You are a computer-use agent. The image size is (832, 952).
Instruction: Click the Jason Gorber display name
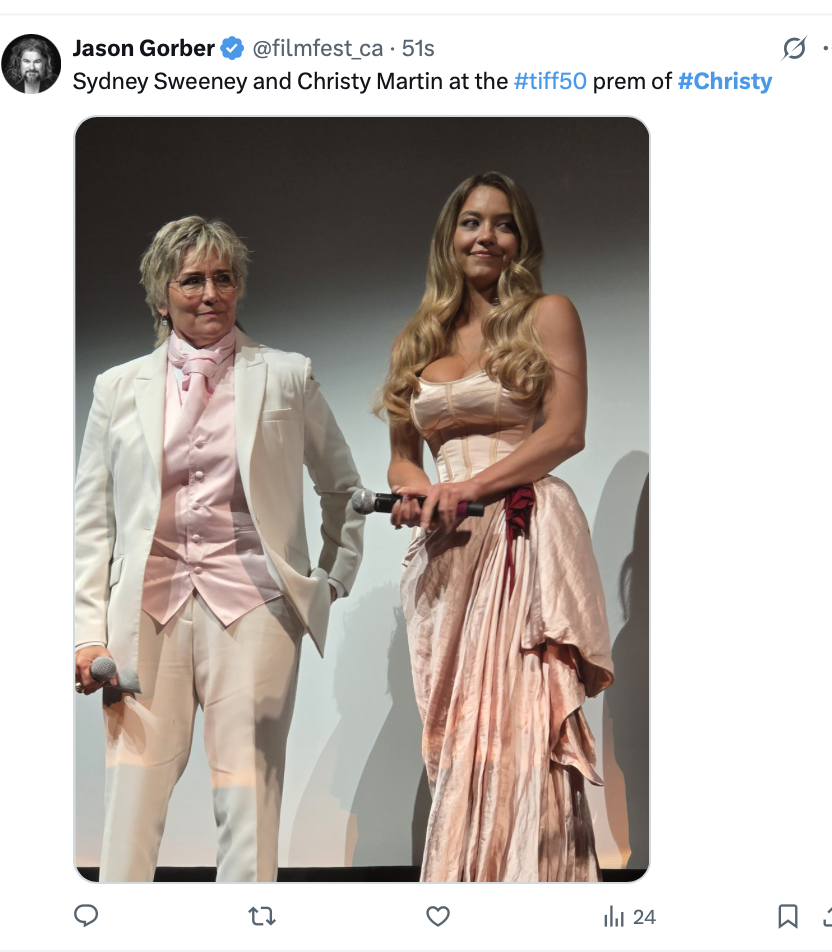[143, 48]
